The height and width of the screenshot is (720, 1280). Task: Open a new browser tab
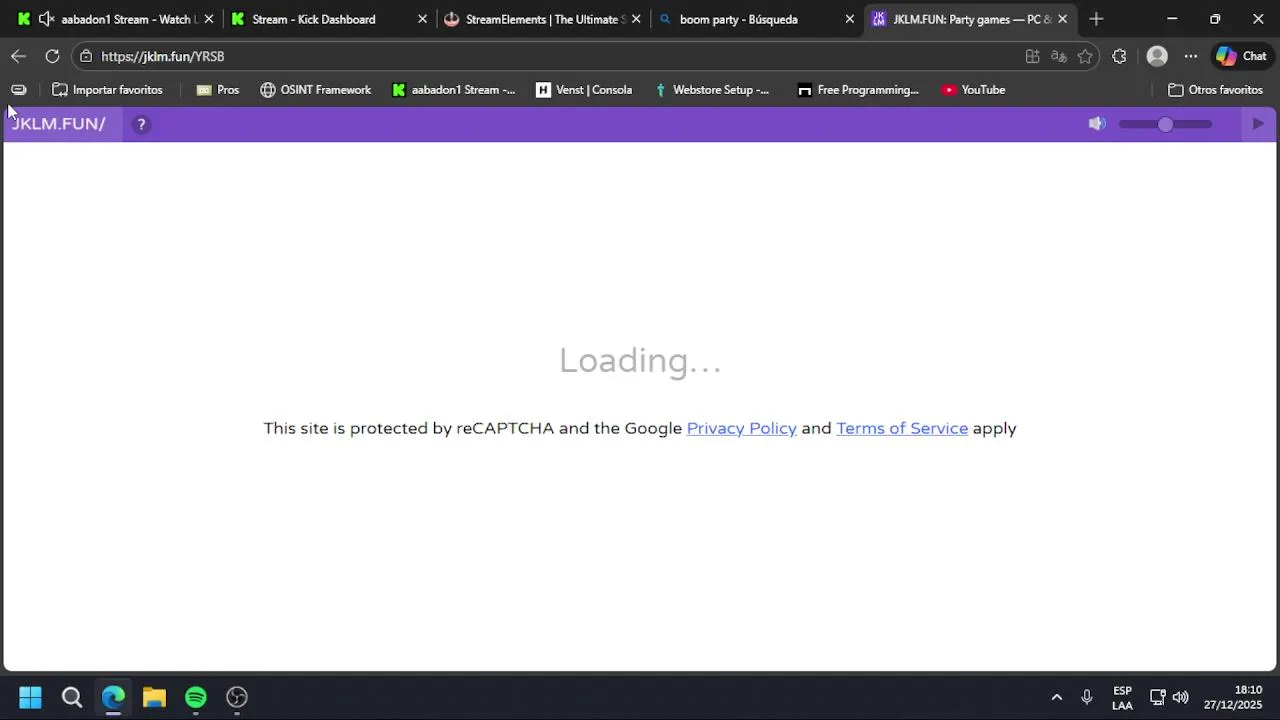pos(1096,19)
